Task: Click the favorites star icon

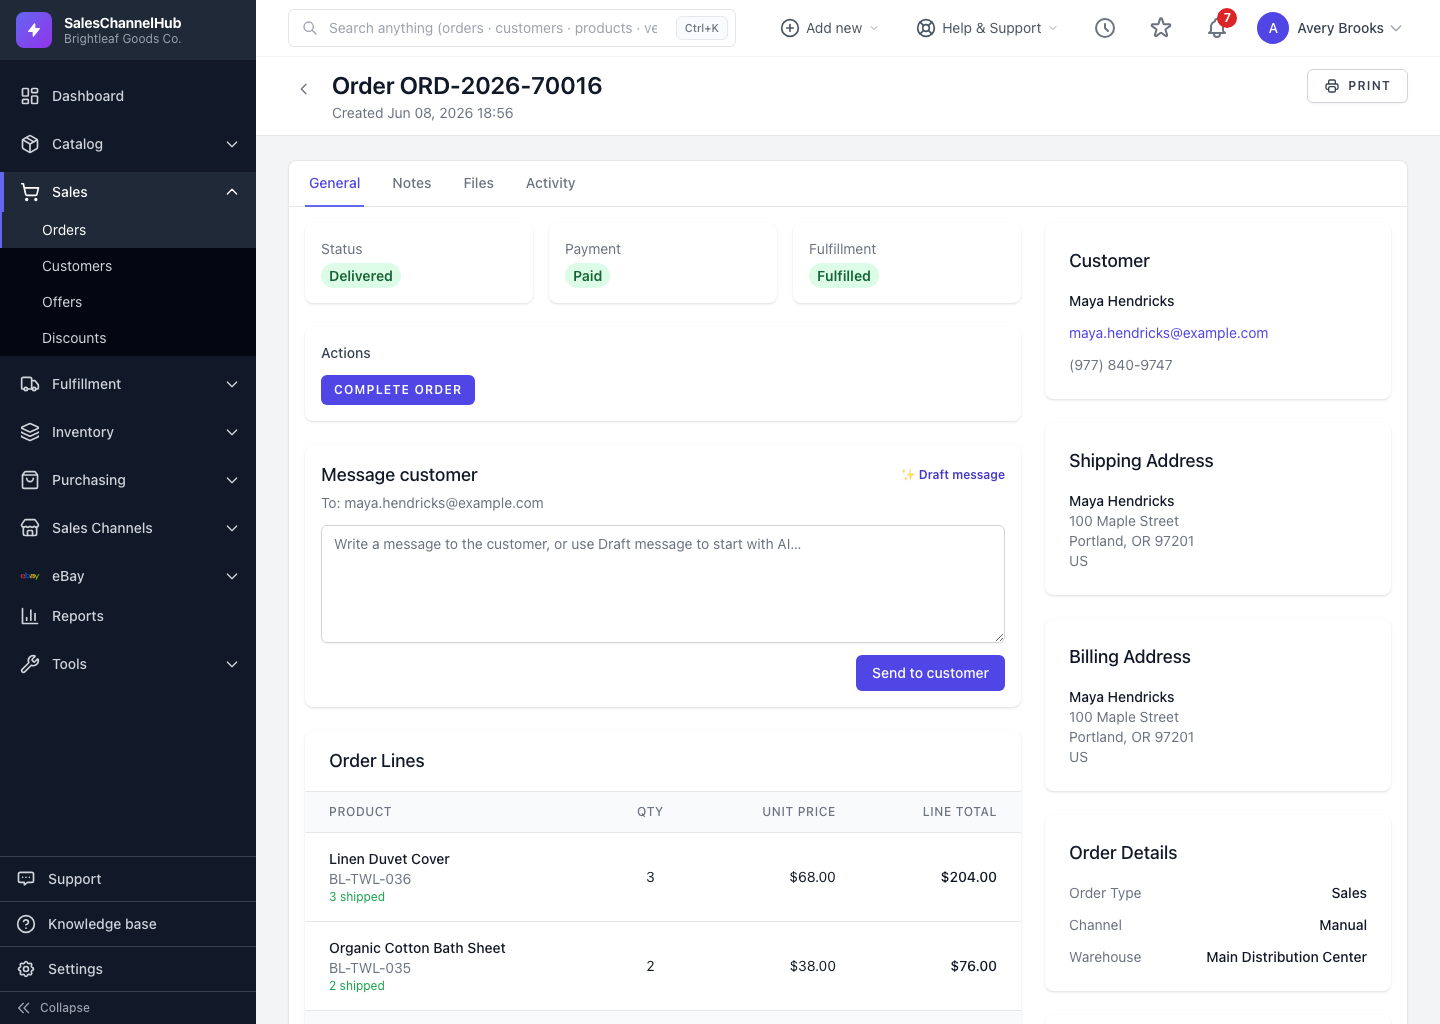Action: coord(1161,28)
